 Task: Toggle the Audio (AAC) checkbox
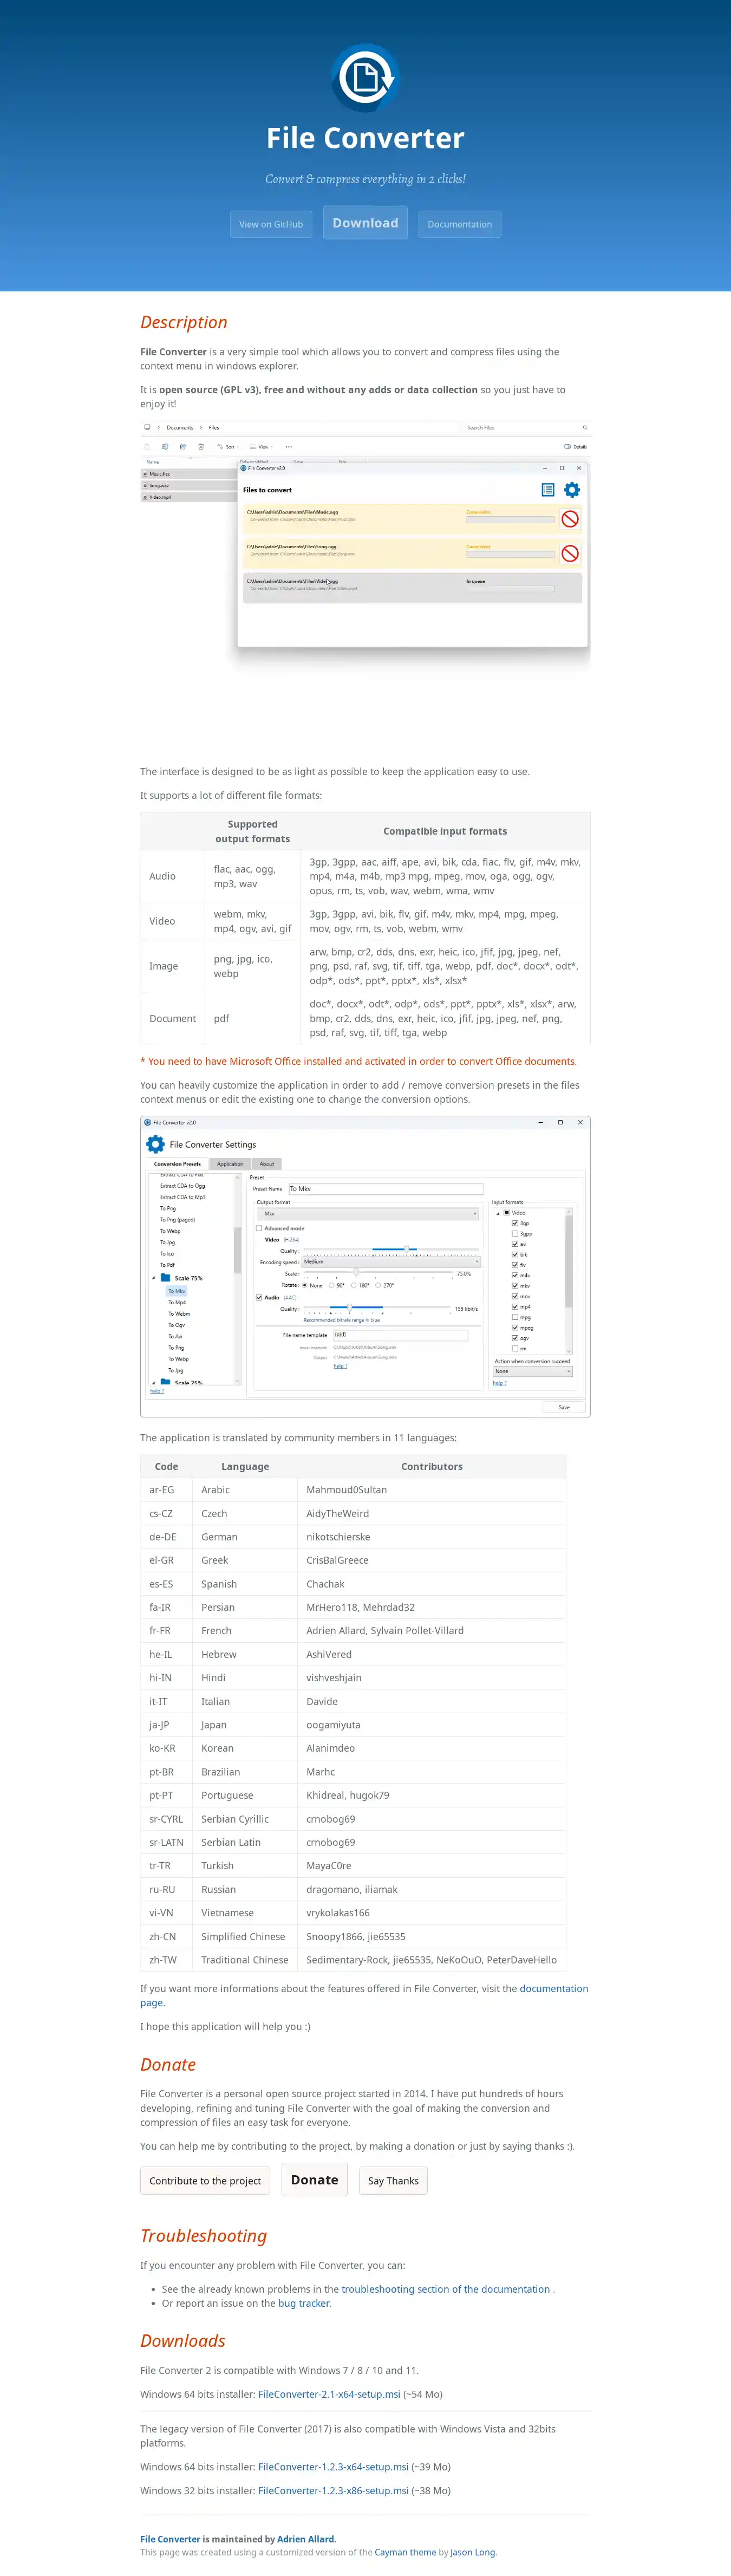coord(259,1297)
